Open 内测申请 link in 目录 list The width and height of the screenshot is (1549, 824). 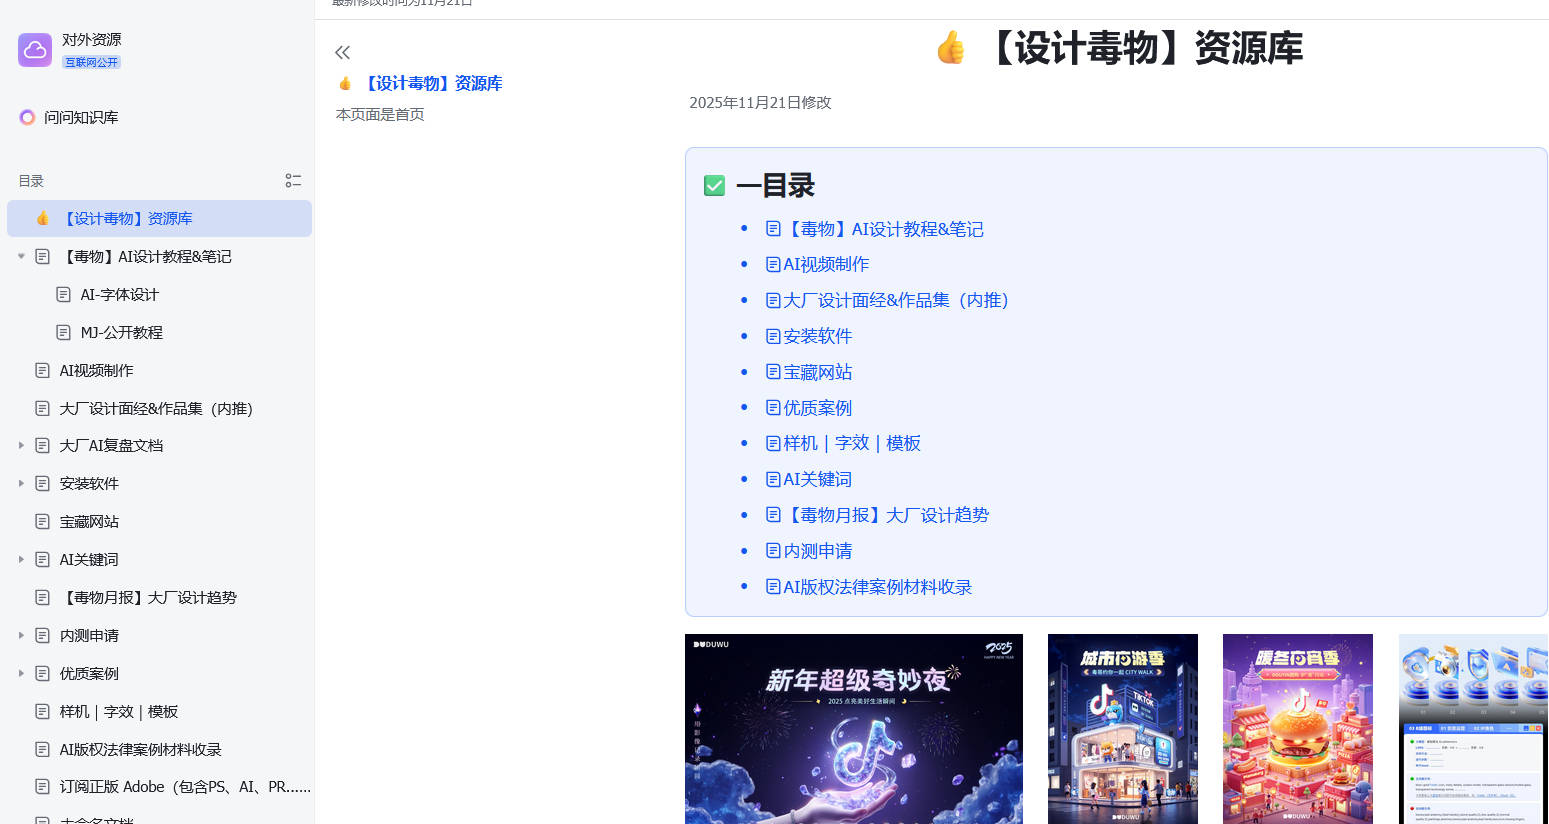(809, 551)
